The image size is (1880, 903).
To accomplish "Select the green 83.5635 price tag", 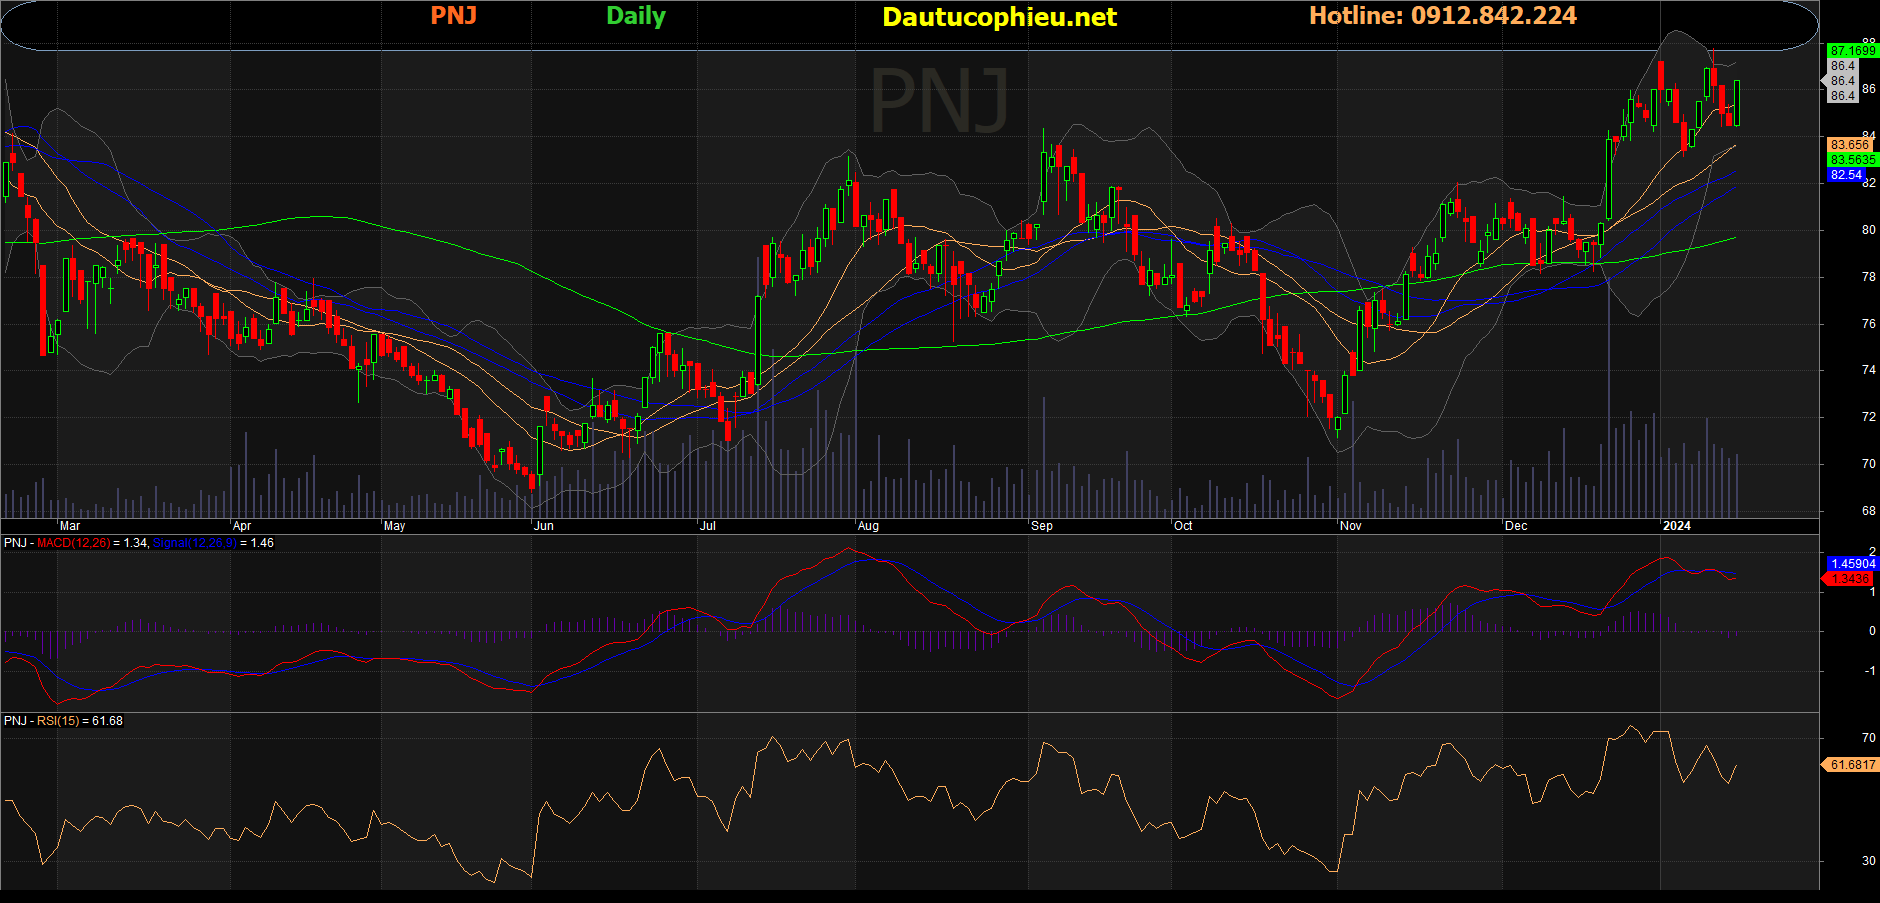I will point(1852,160).
